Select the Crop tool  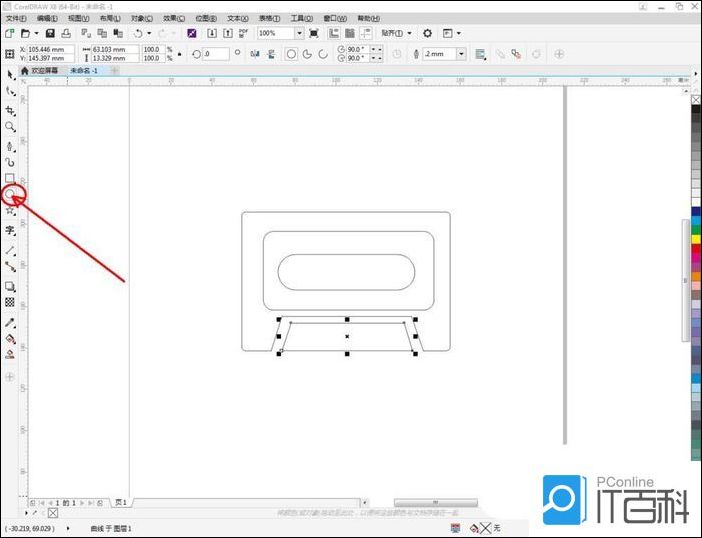point(11,110)
